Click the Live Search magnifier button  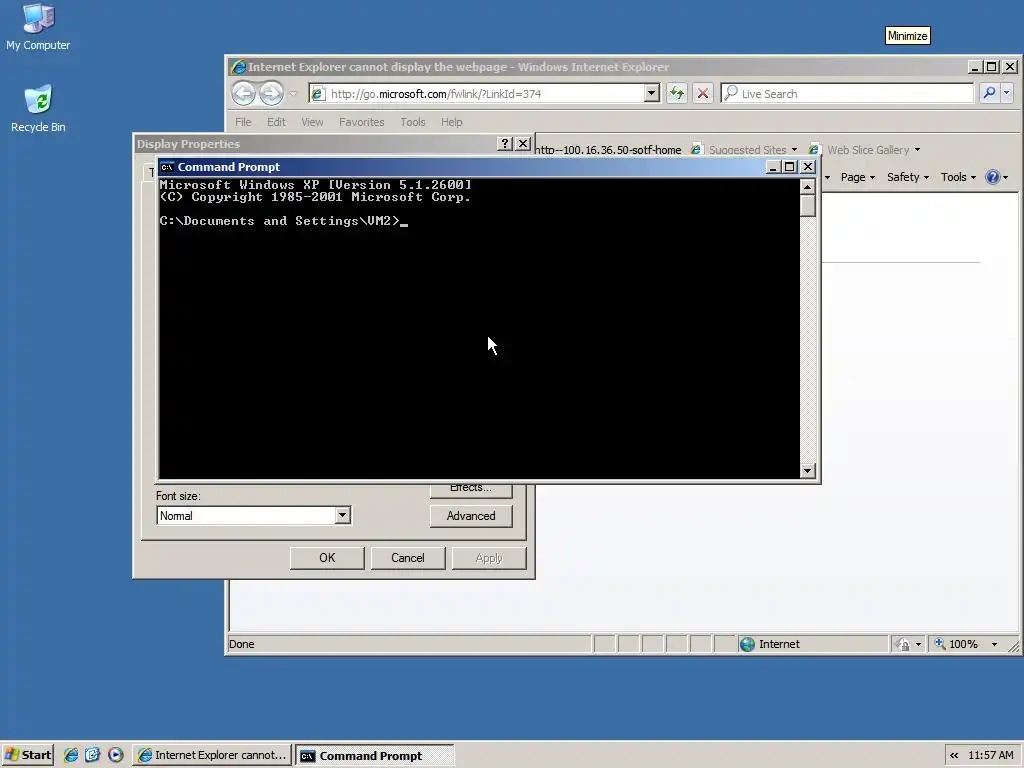tap(989, 93)
